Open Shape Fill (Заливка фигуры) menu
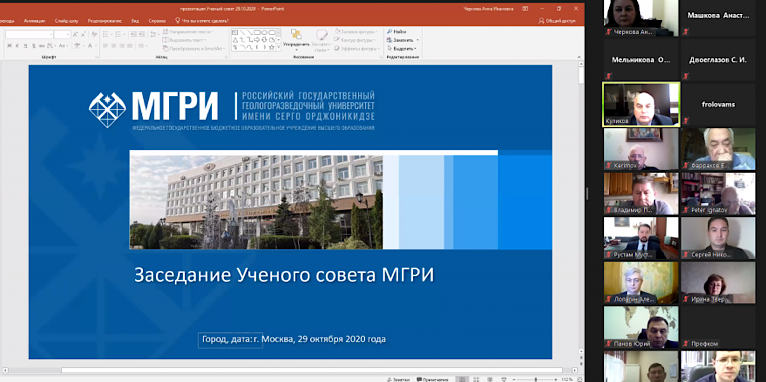 pyautogui.click(x=357, y=32)
